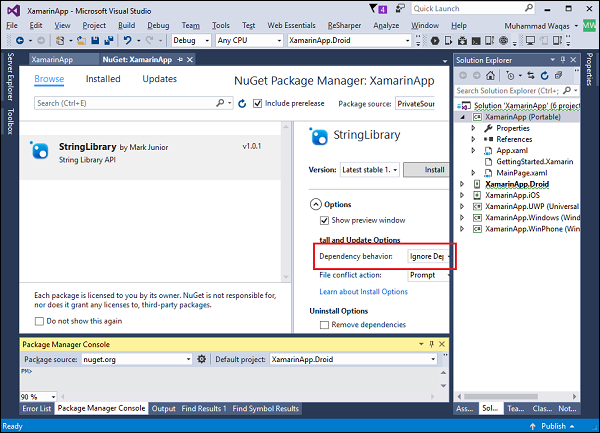Click the Open File folder icon

coord(81,40)
